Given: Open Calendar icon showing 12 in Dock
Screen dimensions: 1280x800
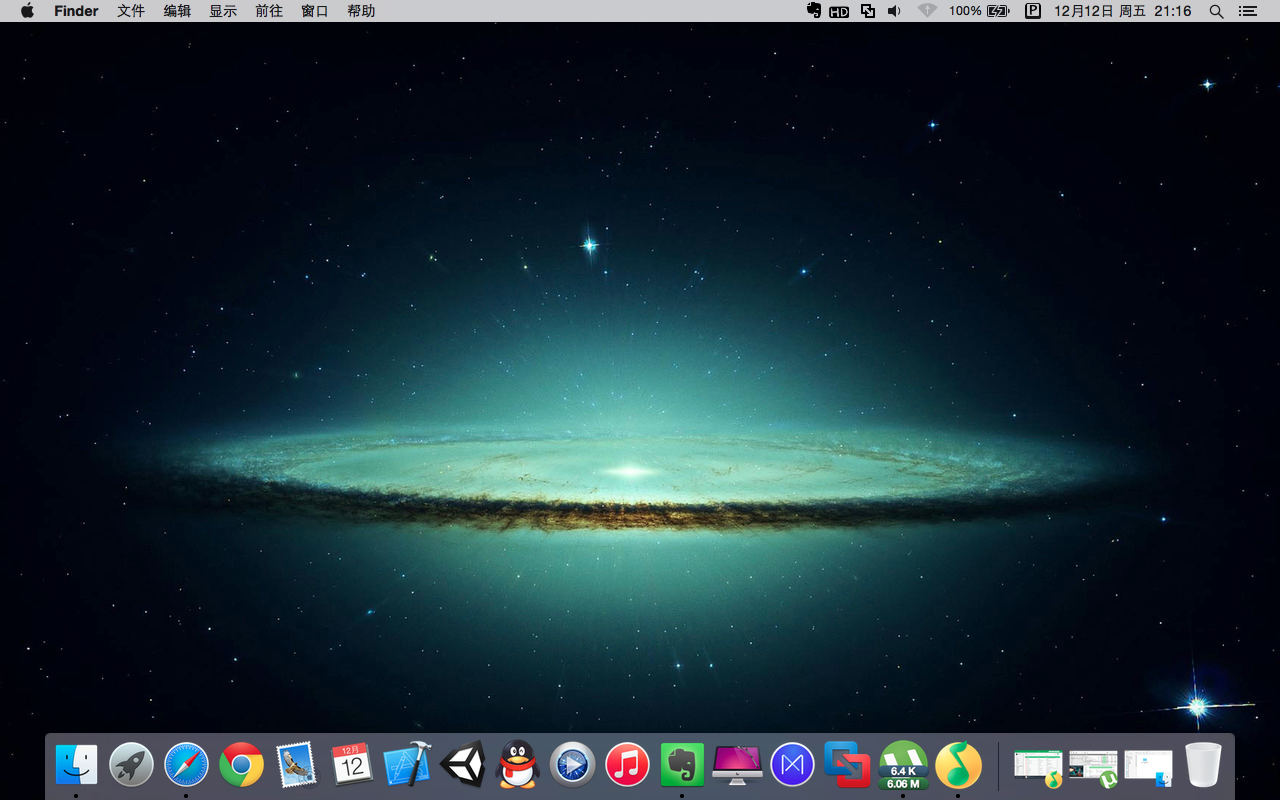Looking at the screenshot, I should click(351, 765).
